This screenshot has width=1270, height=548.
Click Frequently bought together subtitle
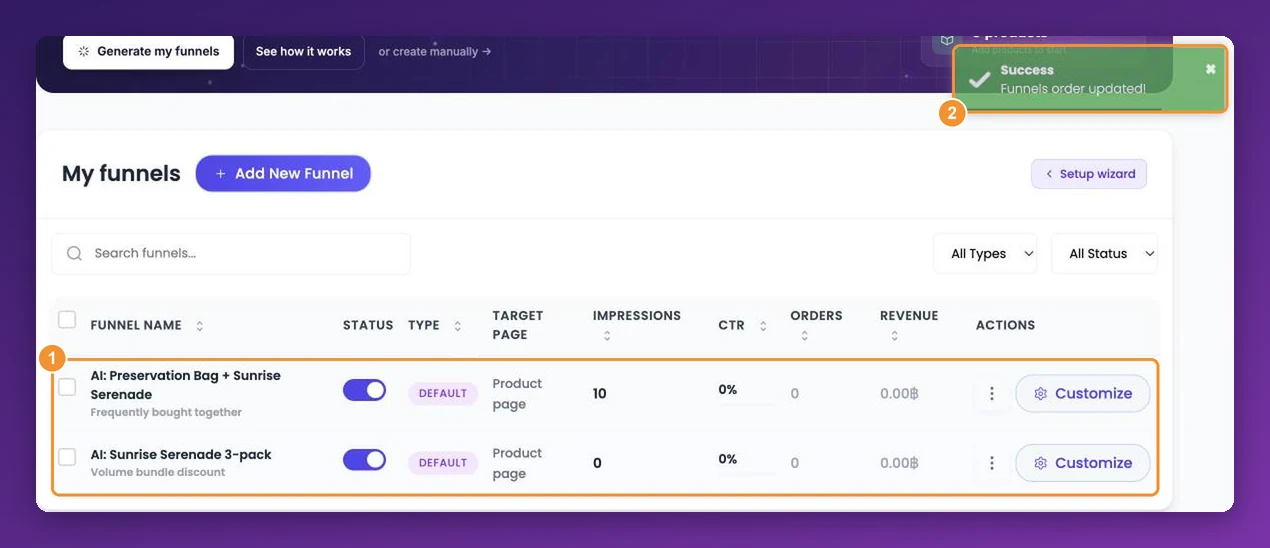[166, 412]
